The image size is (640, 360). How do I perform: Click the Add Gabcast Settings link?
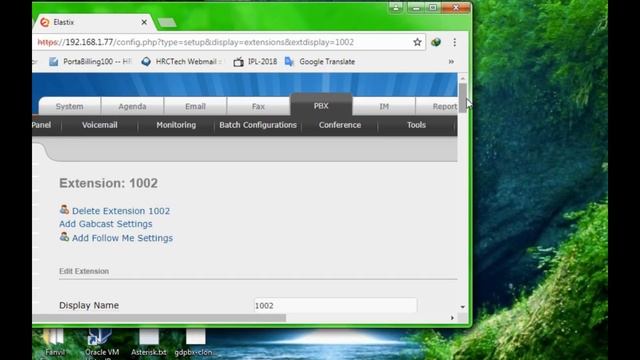coord(106,224)
